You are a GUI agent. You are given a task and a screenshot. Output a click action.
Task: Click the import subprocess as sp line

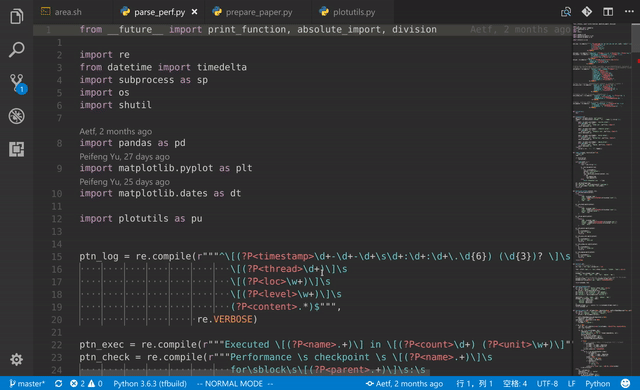point(144,80)
